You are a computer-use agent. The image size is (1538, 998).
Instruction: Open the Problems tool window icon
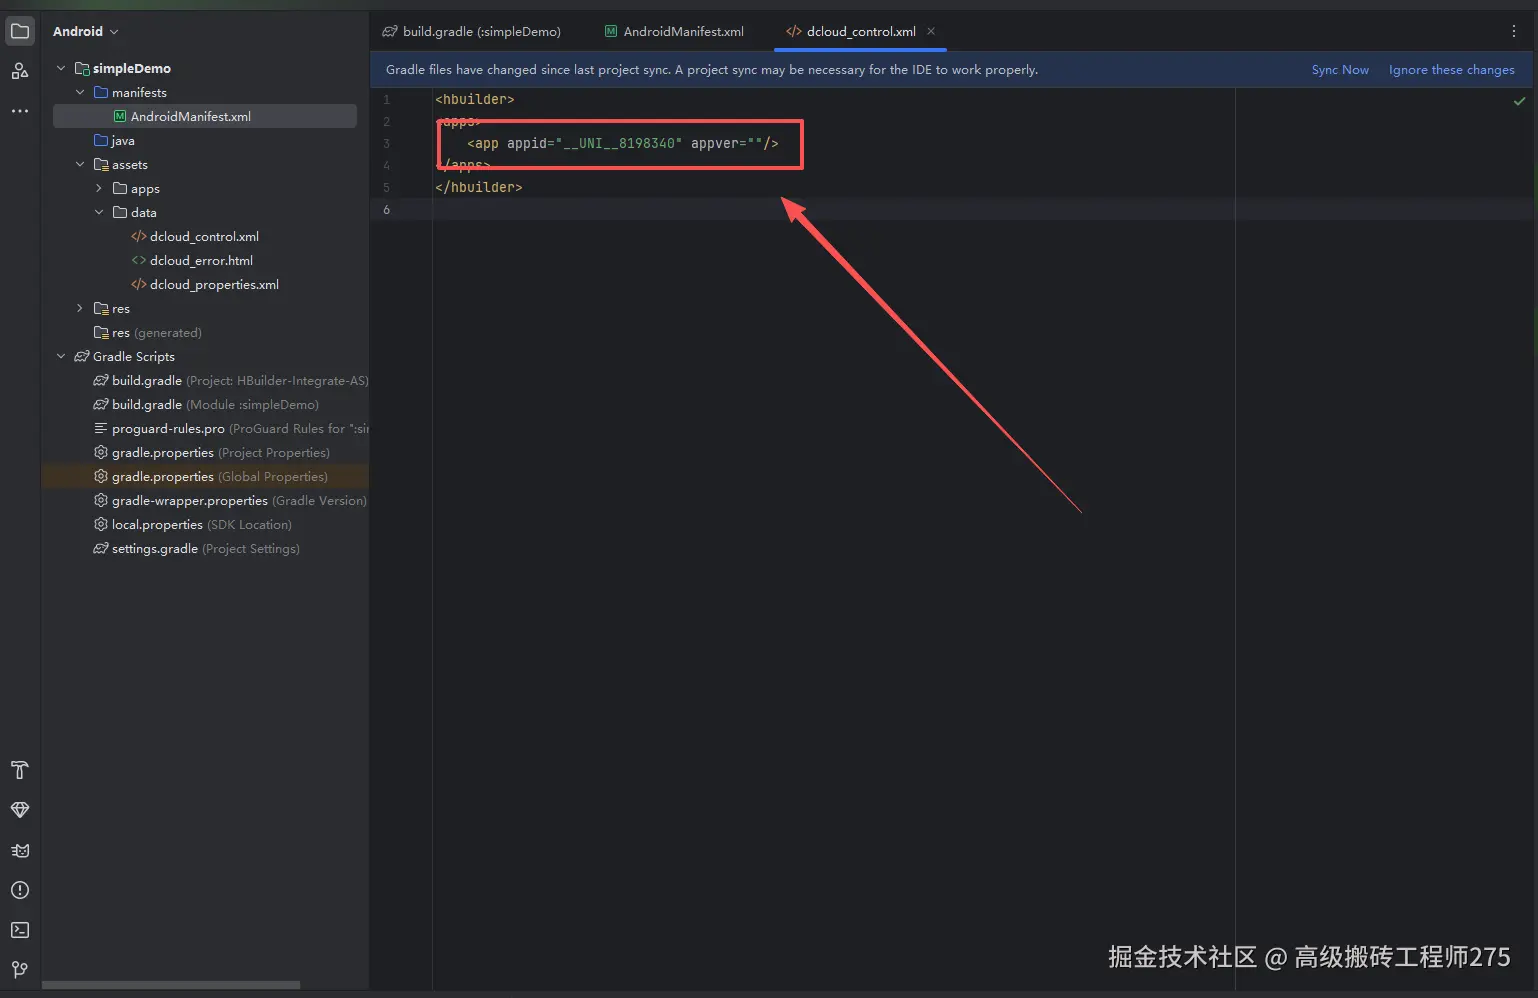pos(20,890)
